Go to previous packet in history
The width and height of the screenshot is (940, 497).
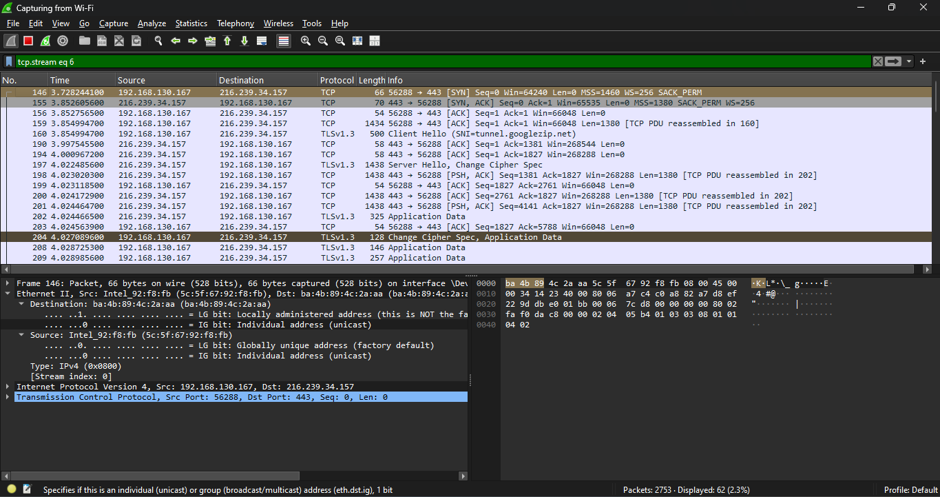[x=176, y=41]
